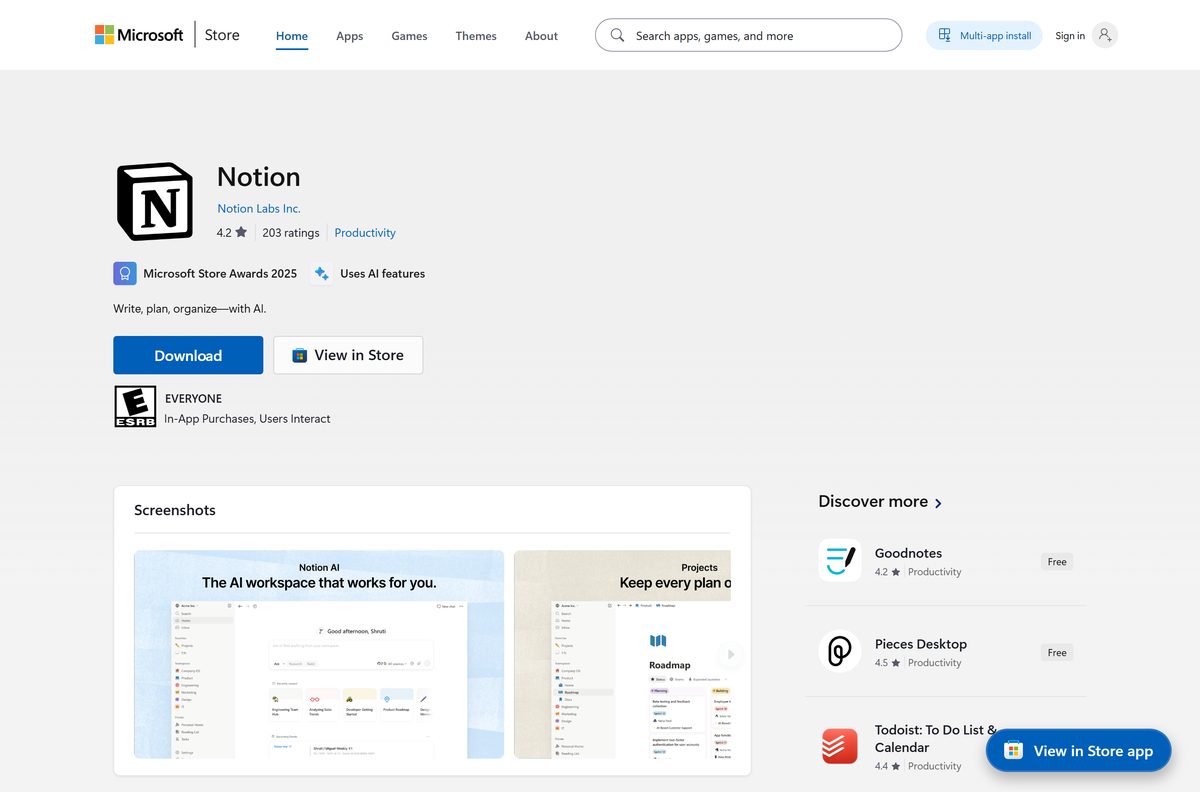Click the large Notion app logo
This screenshot has width=1200, height=792.
tap(155, 201)
